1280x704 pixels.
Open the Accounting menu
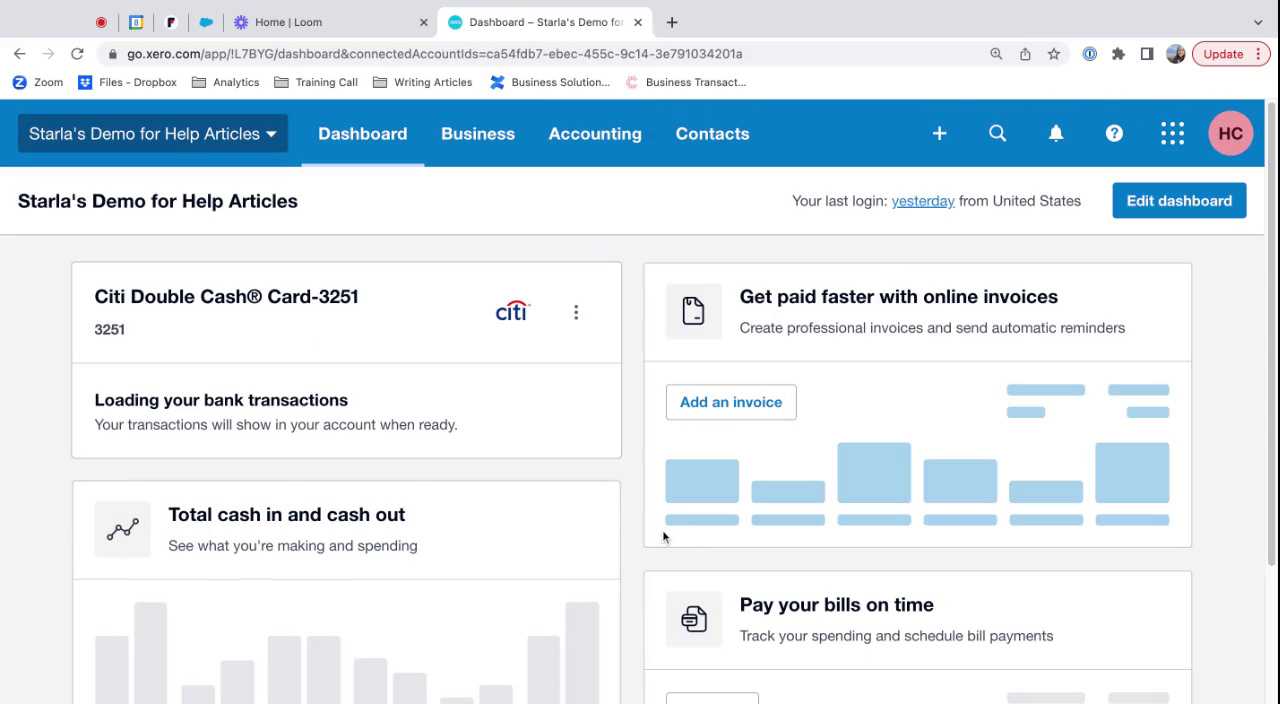pos(595,133)
